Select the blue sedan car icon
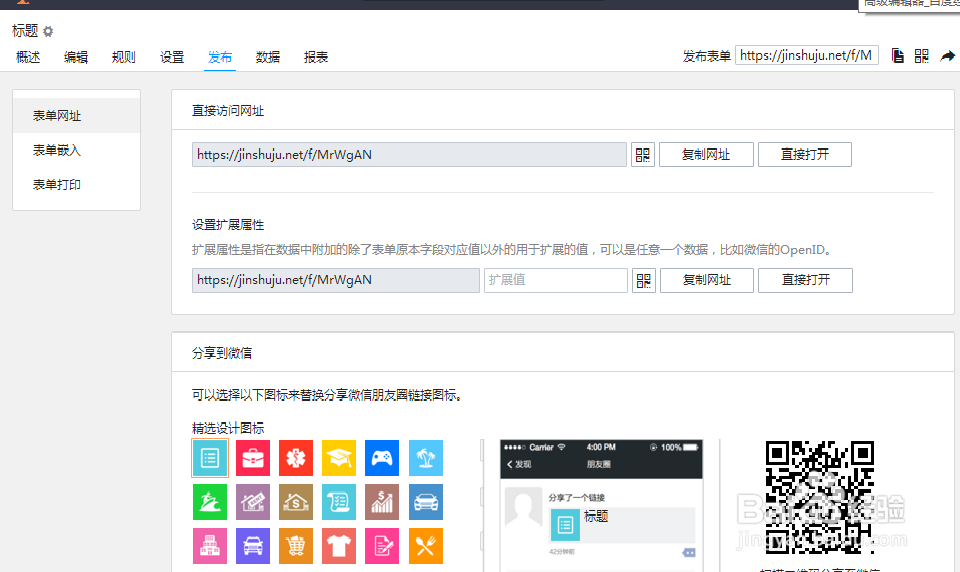 426,502
